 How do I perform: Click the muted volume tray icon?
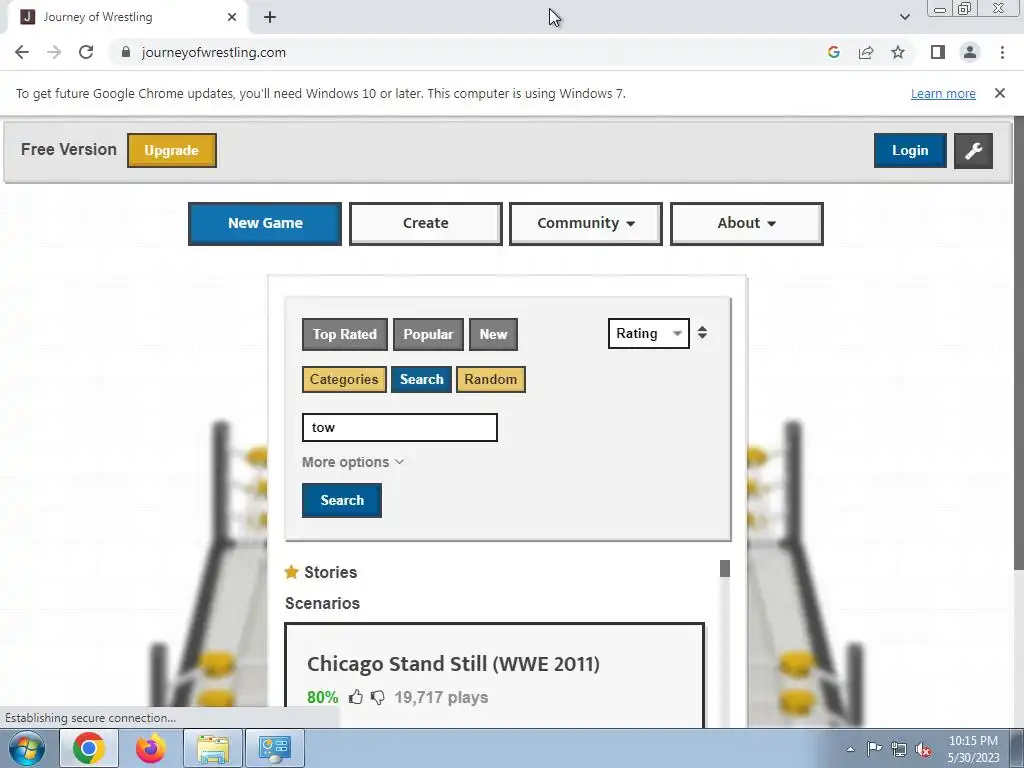[x=923, y=749]
